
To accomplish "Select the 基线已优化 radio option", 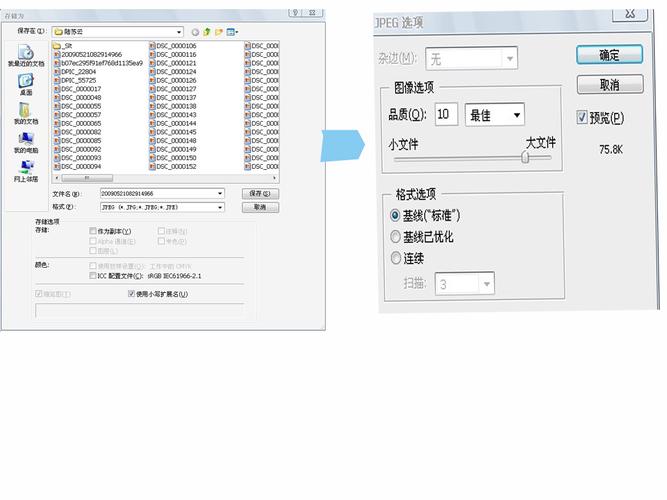I will (x=395, y=237).
